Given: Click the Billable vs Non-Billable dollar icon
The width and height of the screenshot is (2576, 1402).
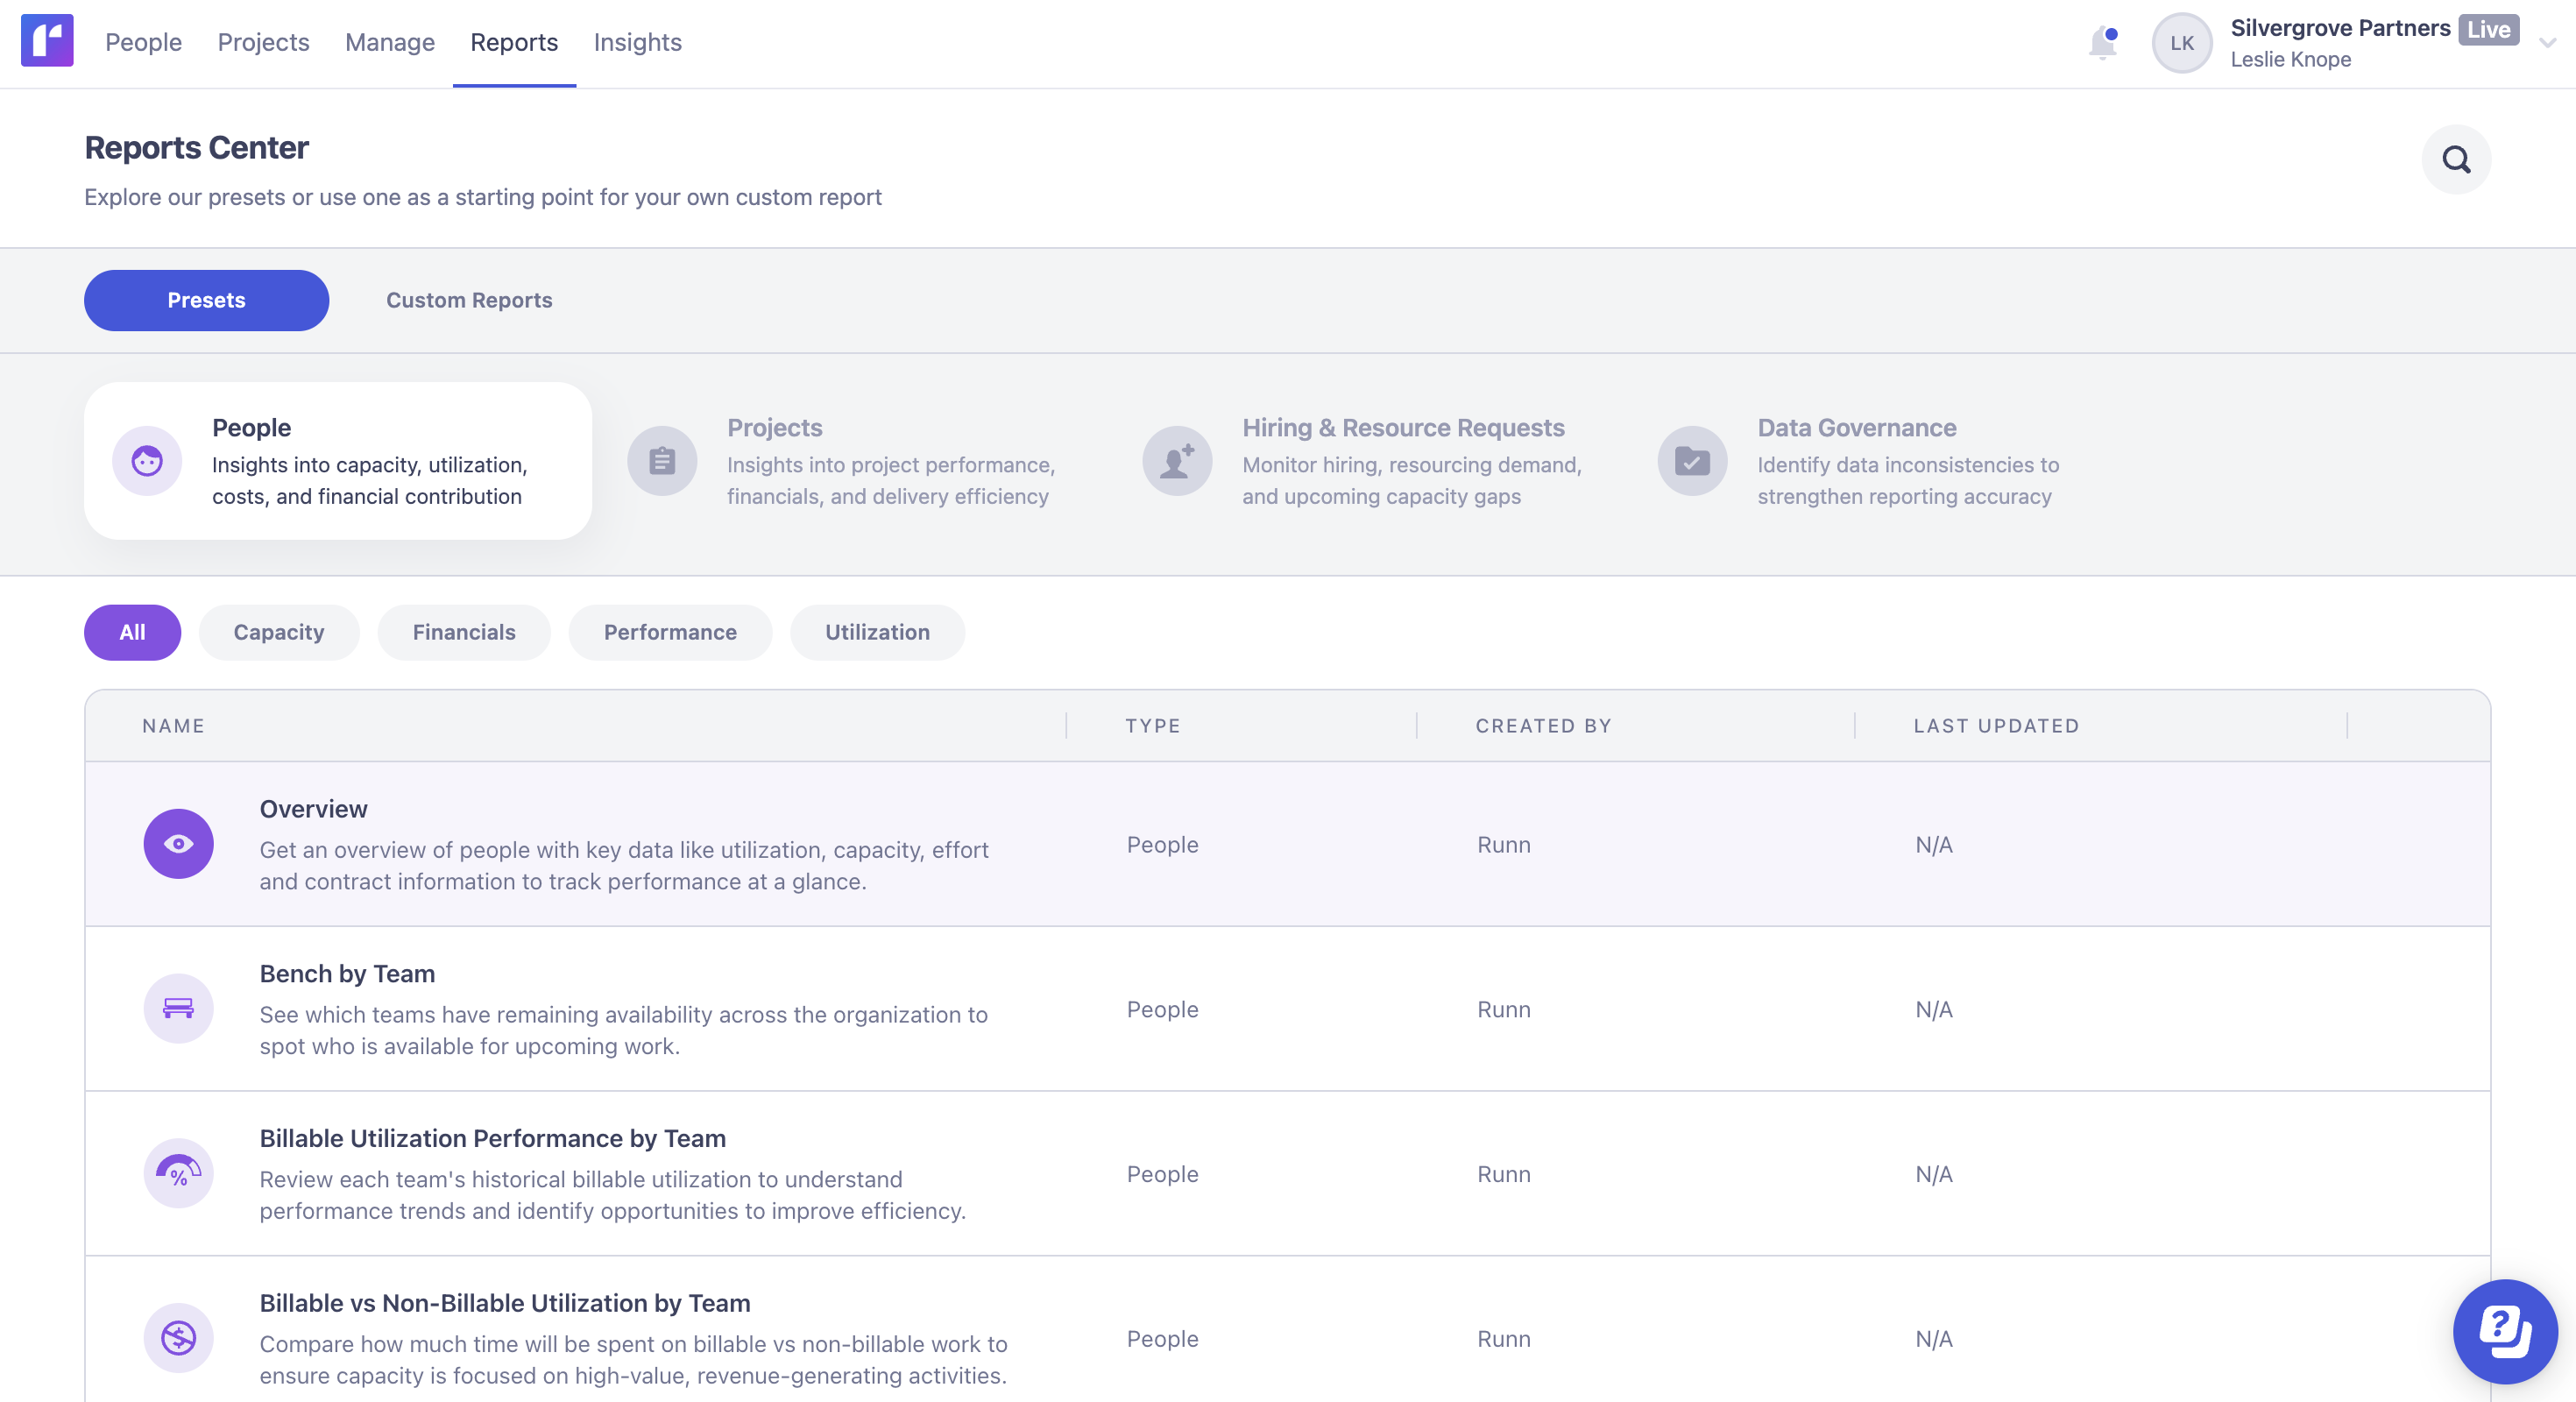Looking at the screenshot, I should tap(178, 1337).
